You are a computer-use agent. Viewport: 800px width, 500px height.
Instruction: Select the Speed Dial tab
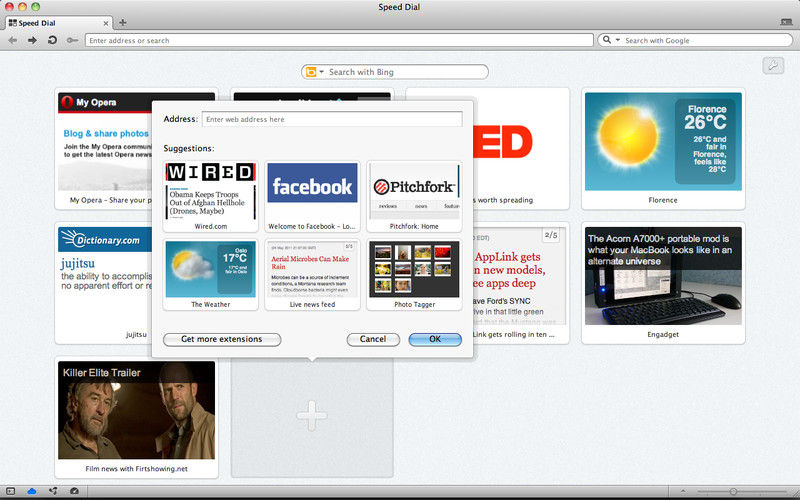pyautogui.click(x=59, y=23)
